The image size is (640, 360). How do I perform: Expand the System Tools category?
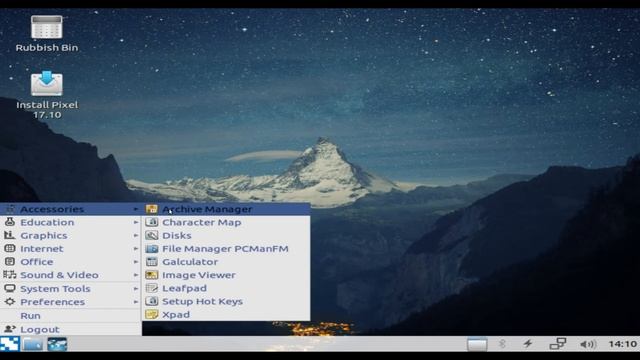pos(71,289)
